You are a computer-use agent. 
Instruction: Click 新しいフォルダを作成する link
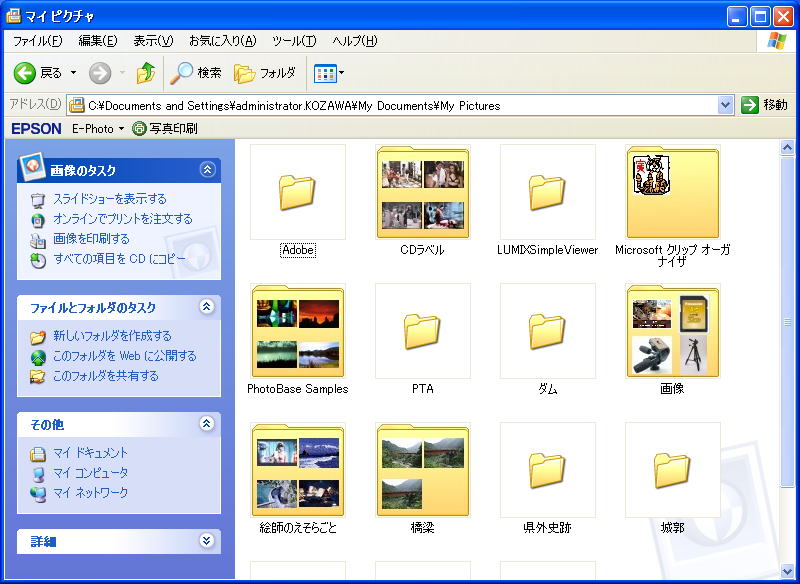[111, 336]
